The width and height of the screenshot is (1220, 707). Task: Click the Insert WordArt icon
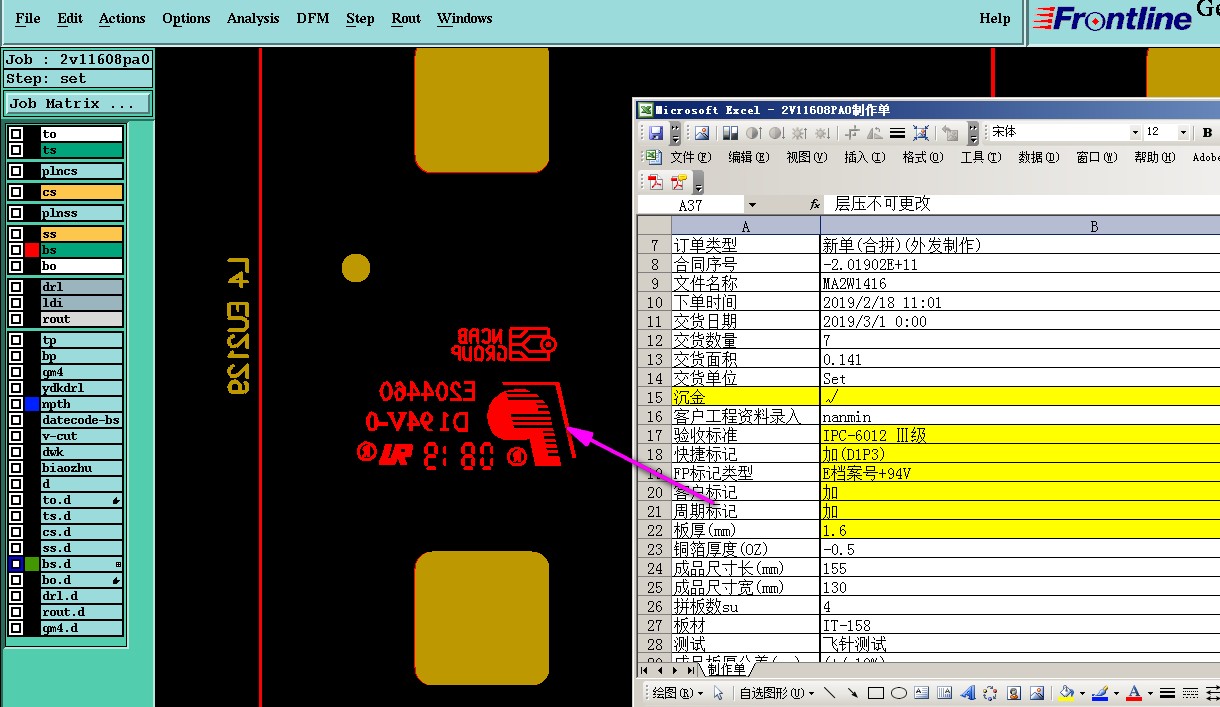pos(967,693)
